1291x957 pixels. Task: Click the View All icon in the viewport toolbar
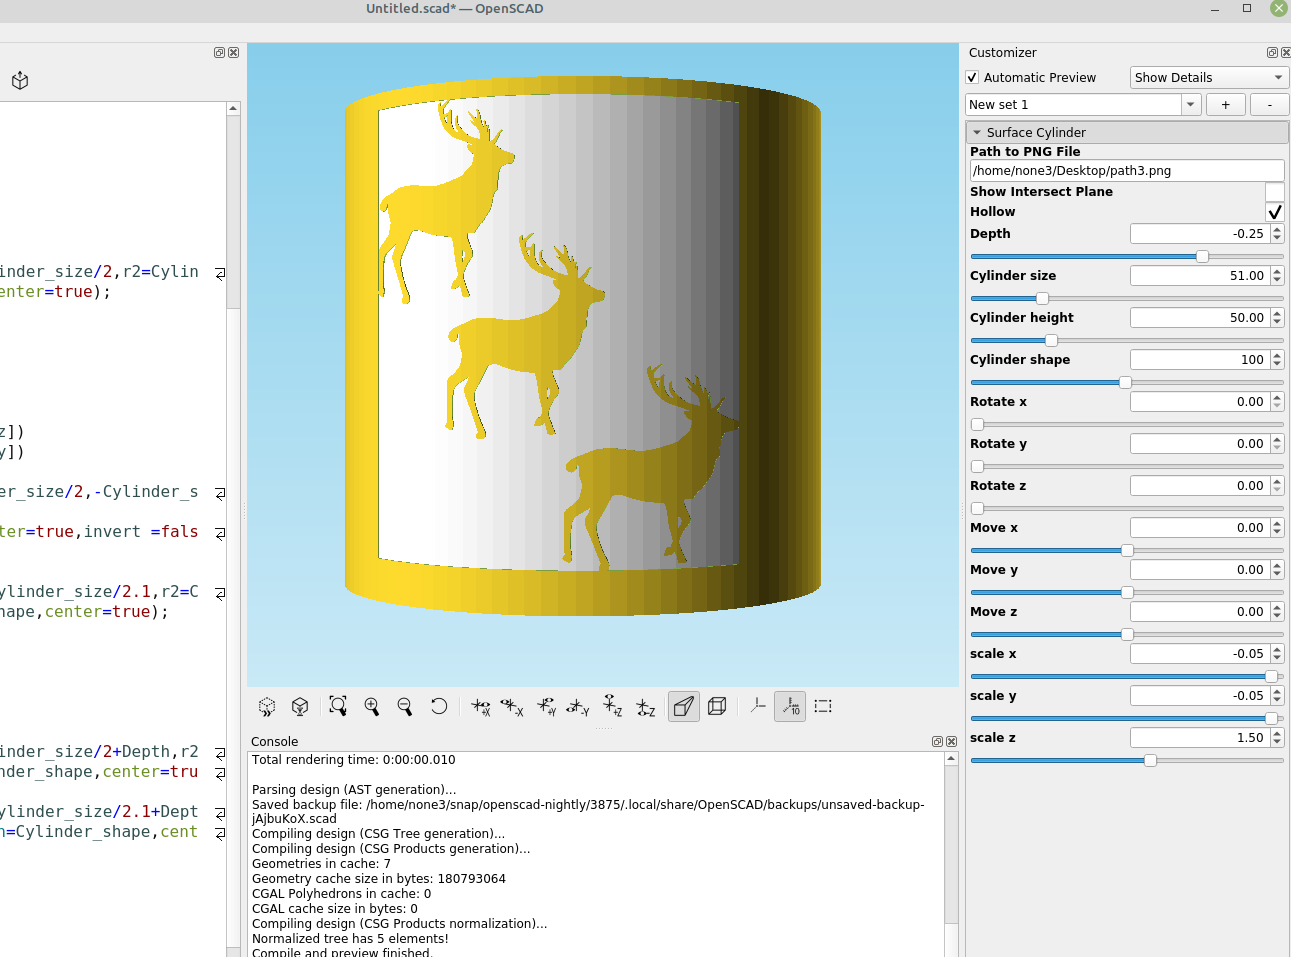point(338,706)
